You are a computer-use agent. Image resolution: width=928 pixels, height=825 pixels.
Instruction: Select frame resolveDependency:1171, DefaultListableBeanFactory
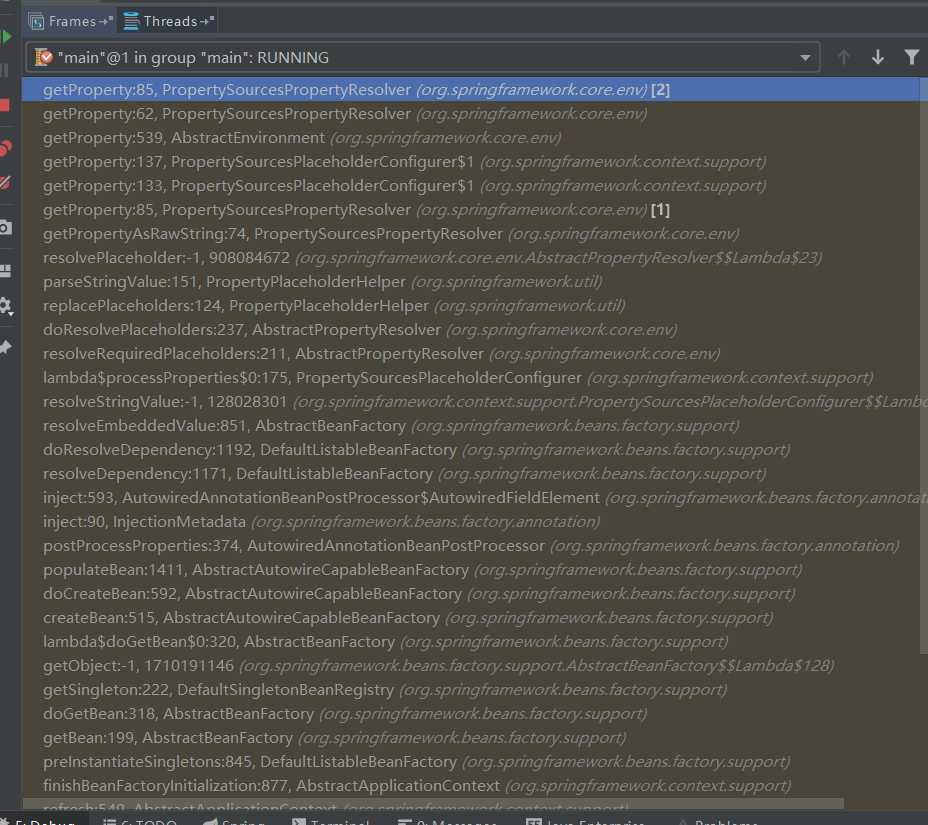pos(471,473)
